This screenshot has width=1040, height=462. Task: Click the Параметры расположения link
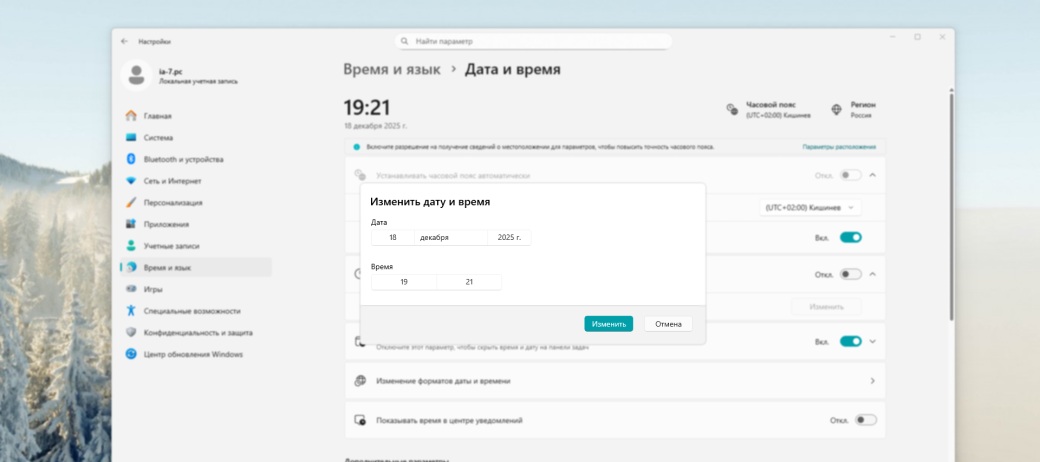click(x=838, y=147)
